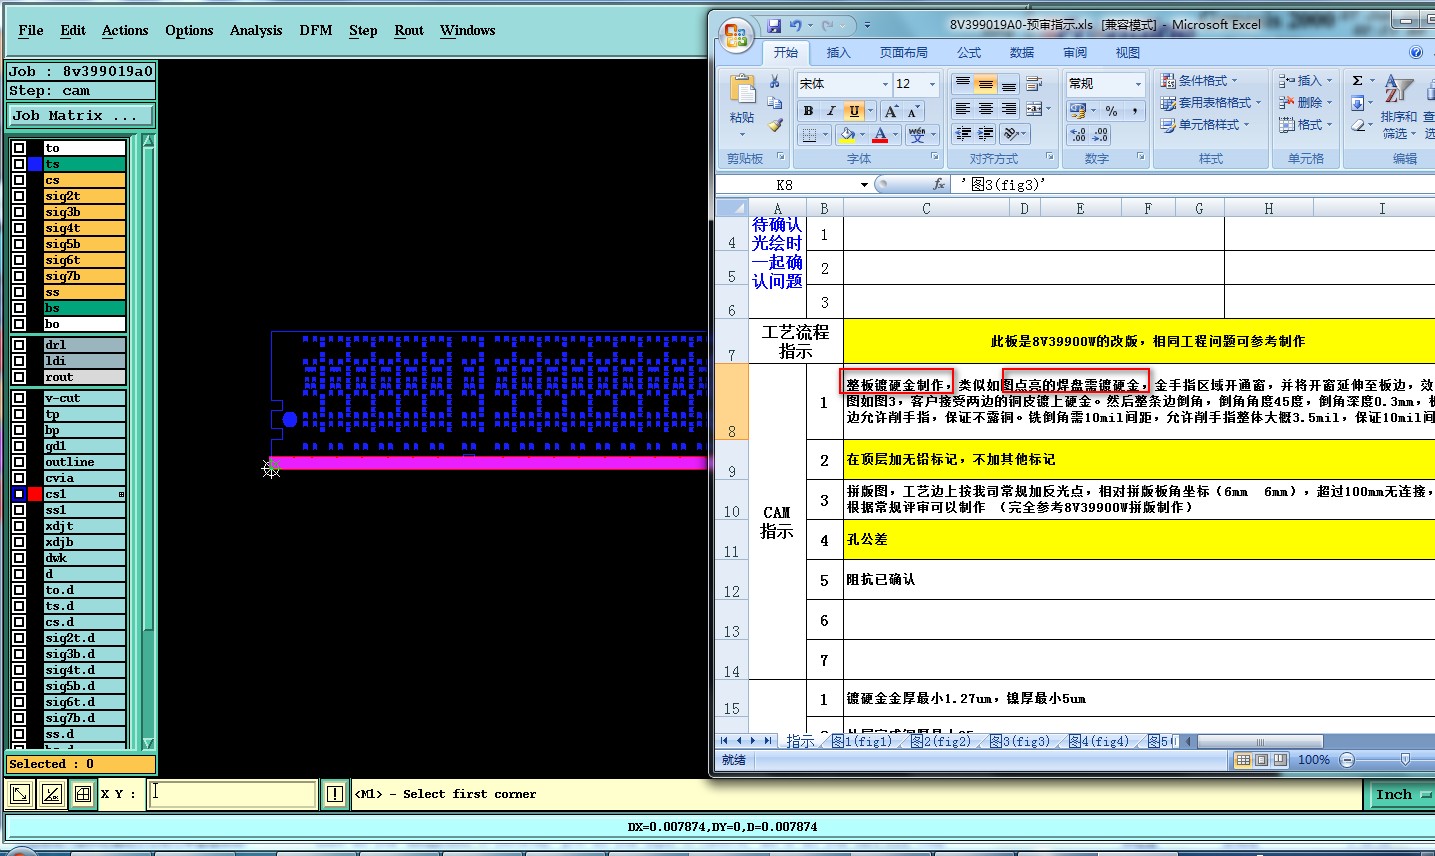Click the Increase Indent icon
The width and height of the screenshot is (1435, 856).
coord(986,133)
